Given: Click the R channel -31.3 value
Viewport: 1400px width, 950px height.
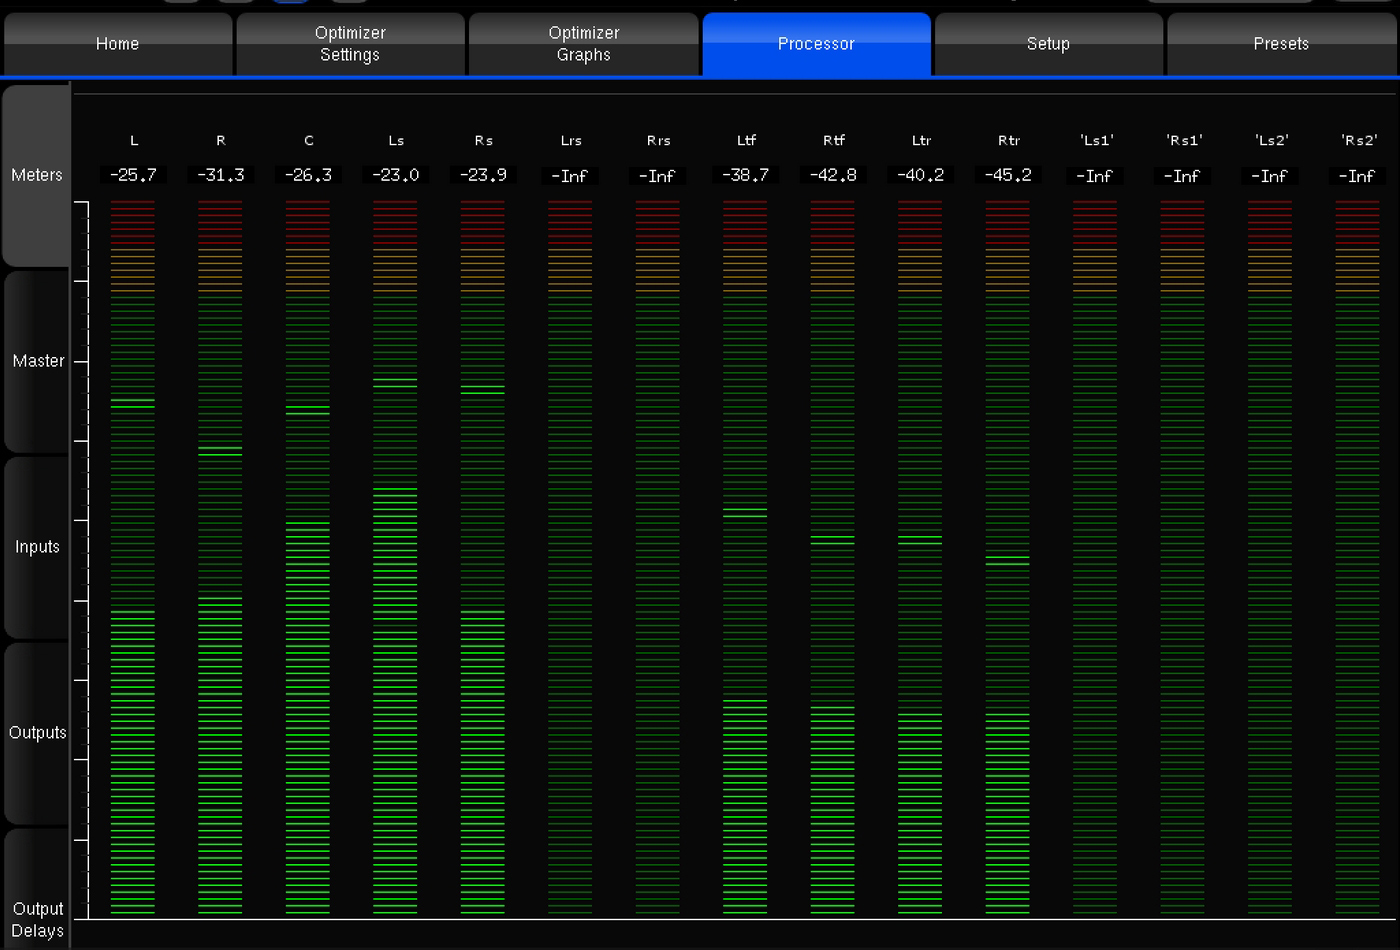Looking at the screenshot, I should [220, 175].
